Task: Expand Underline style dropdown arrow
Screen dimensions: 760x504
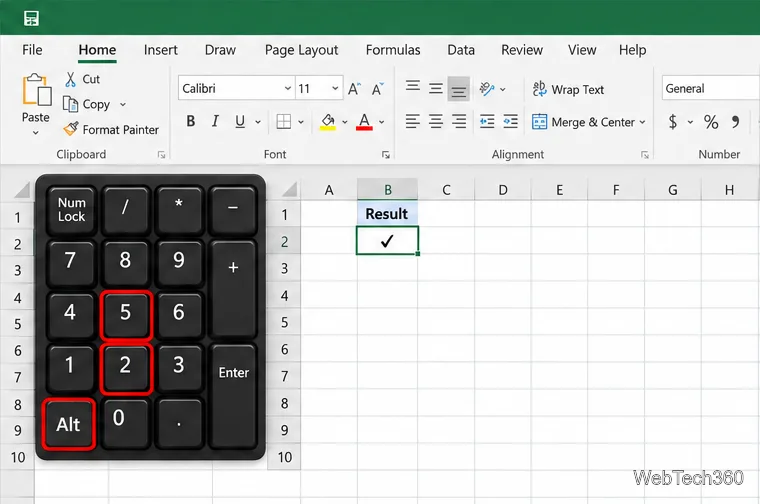Action: (258, 122)
